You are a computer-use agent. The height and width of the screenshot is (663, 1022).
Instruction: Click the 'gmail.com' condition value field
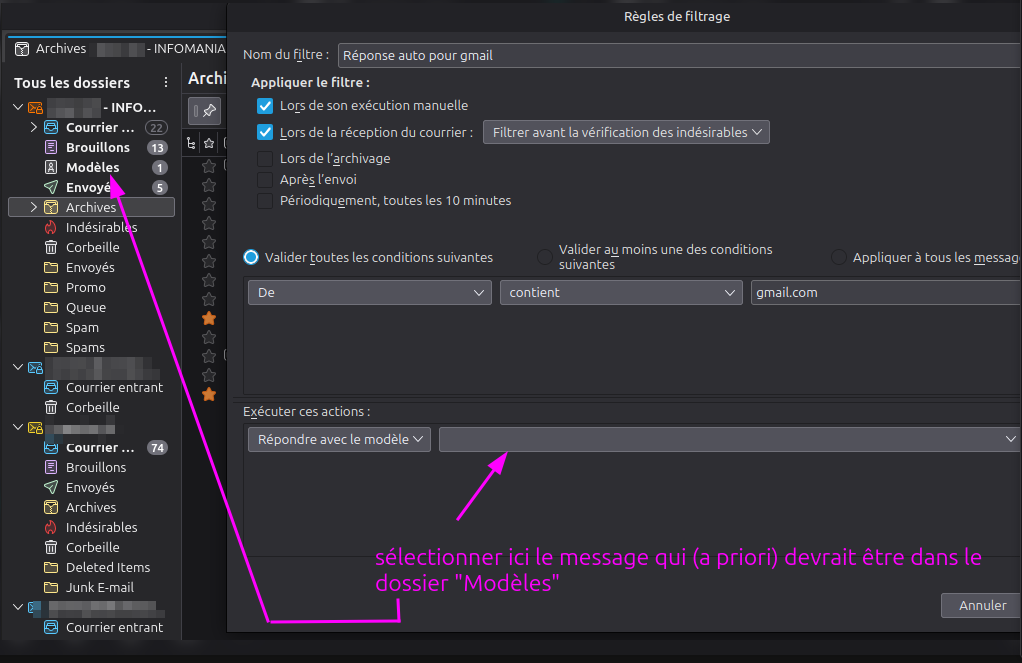(x=885, y=292)
